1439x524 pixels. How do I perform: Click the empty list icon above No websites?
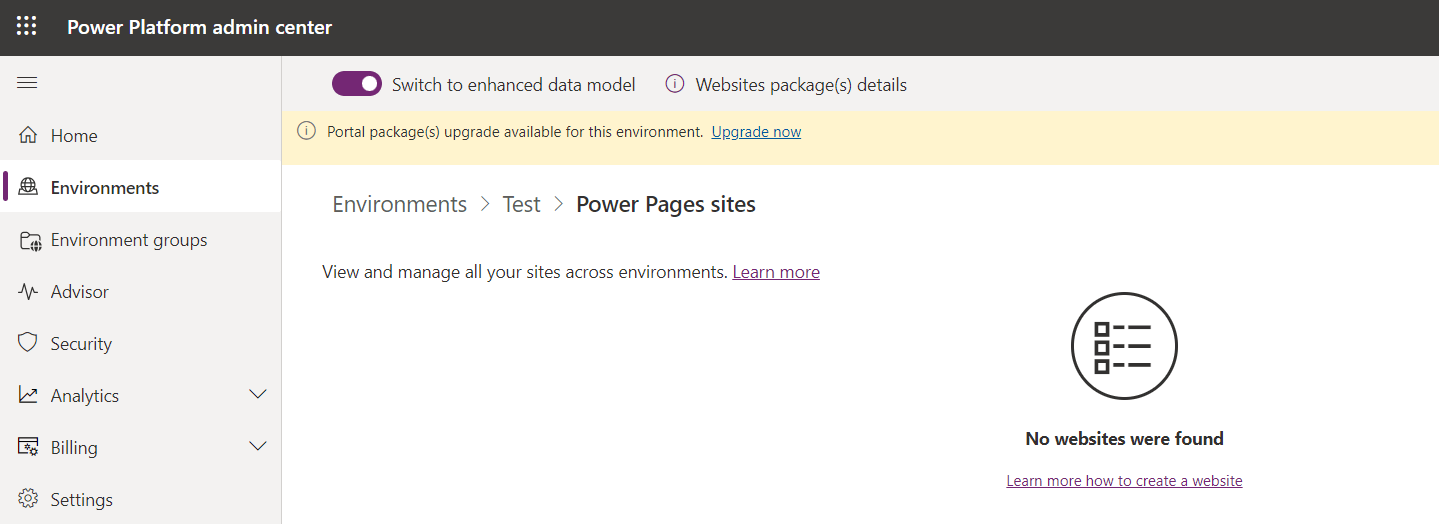point(1124,346)
